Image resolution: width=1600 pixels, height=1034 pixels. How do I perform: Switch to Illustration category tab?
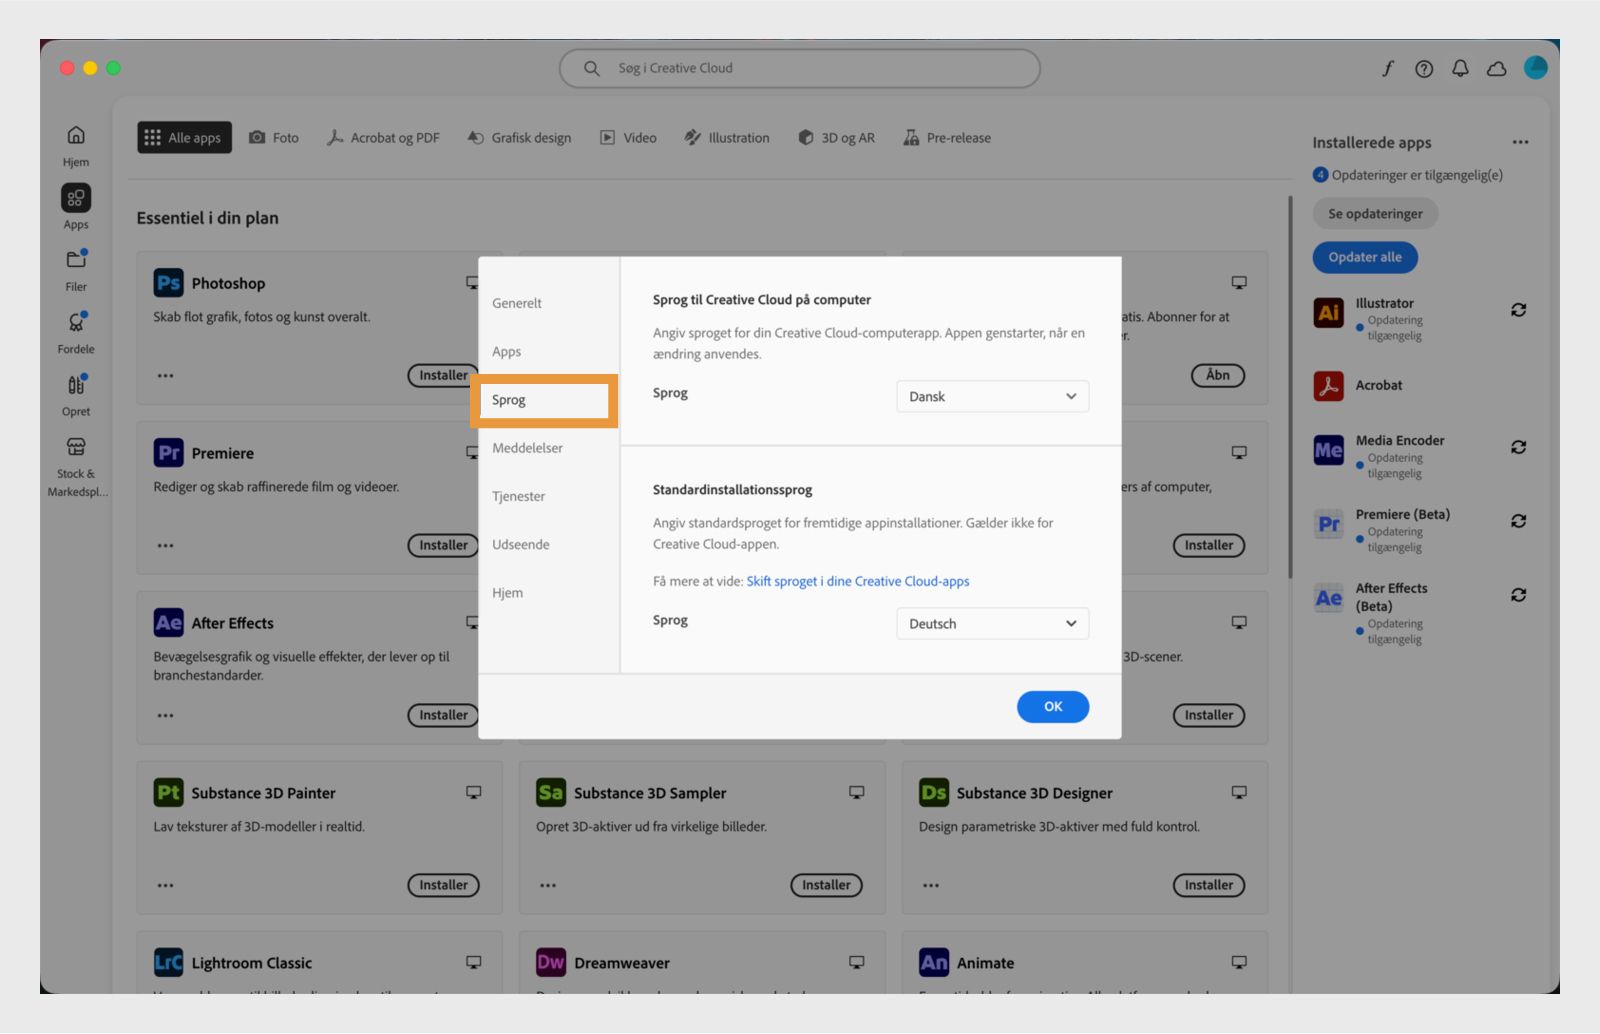click(x=727, y=138)
